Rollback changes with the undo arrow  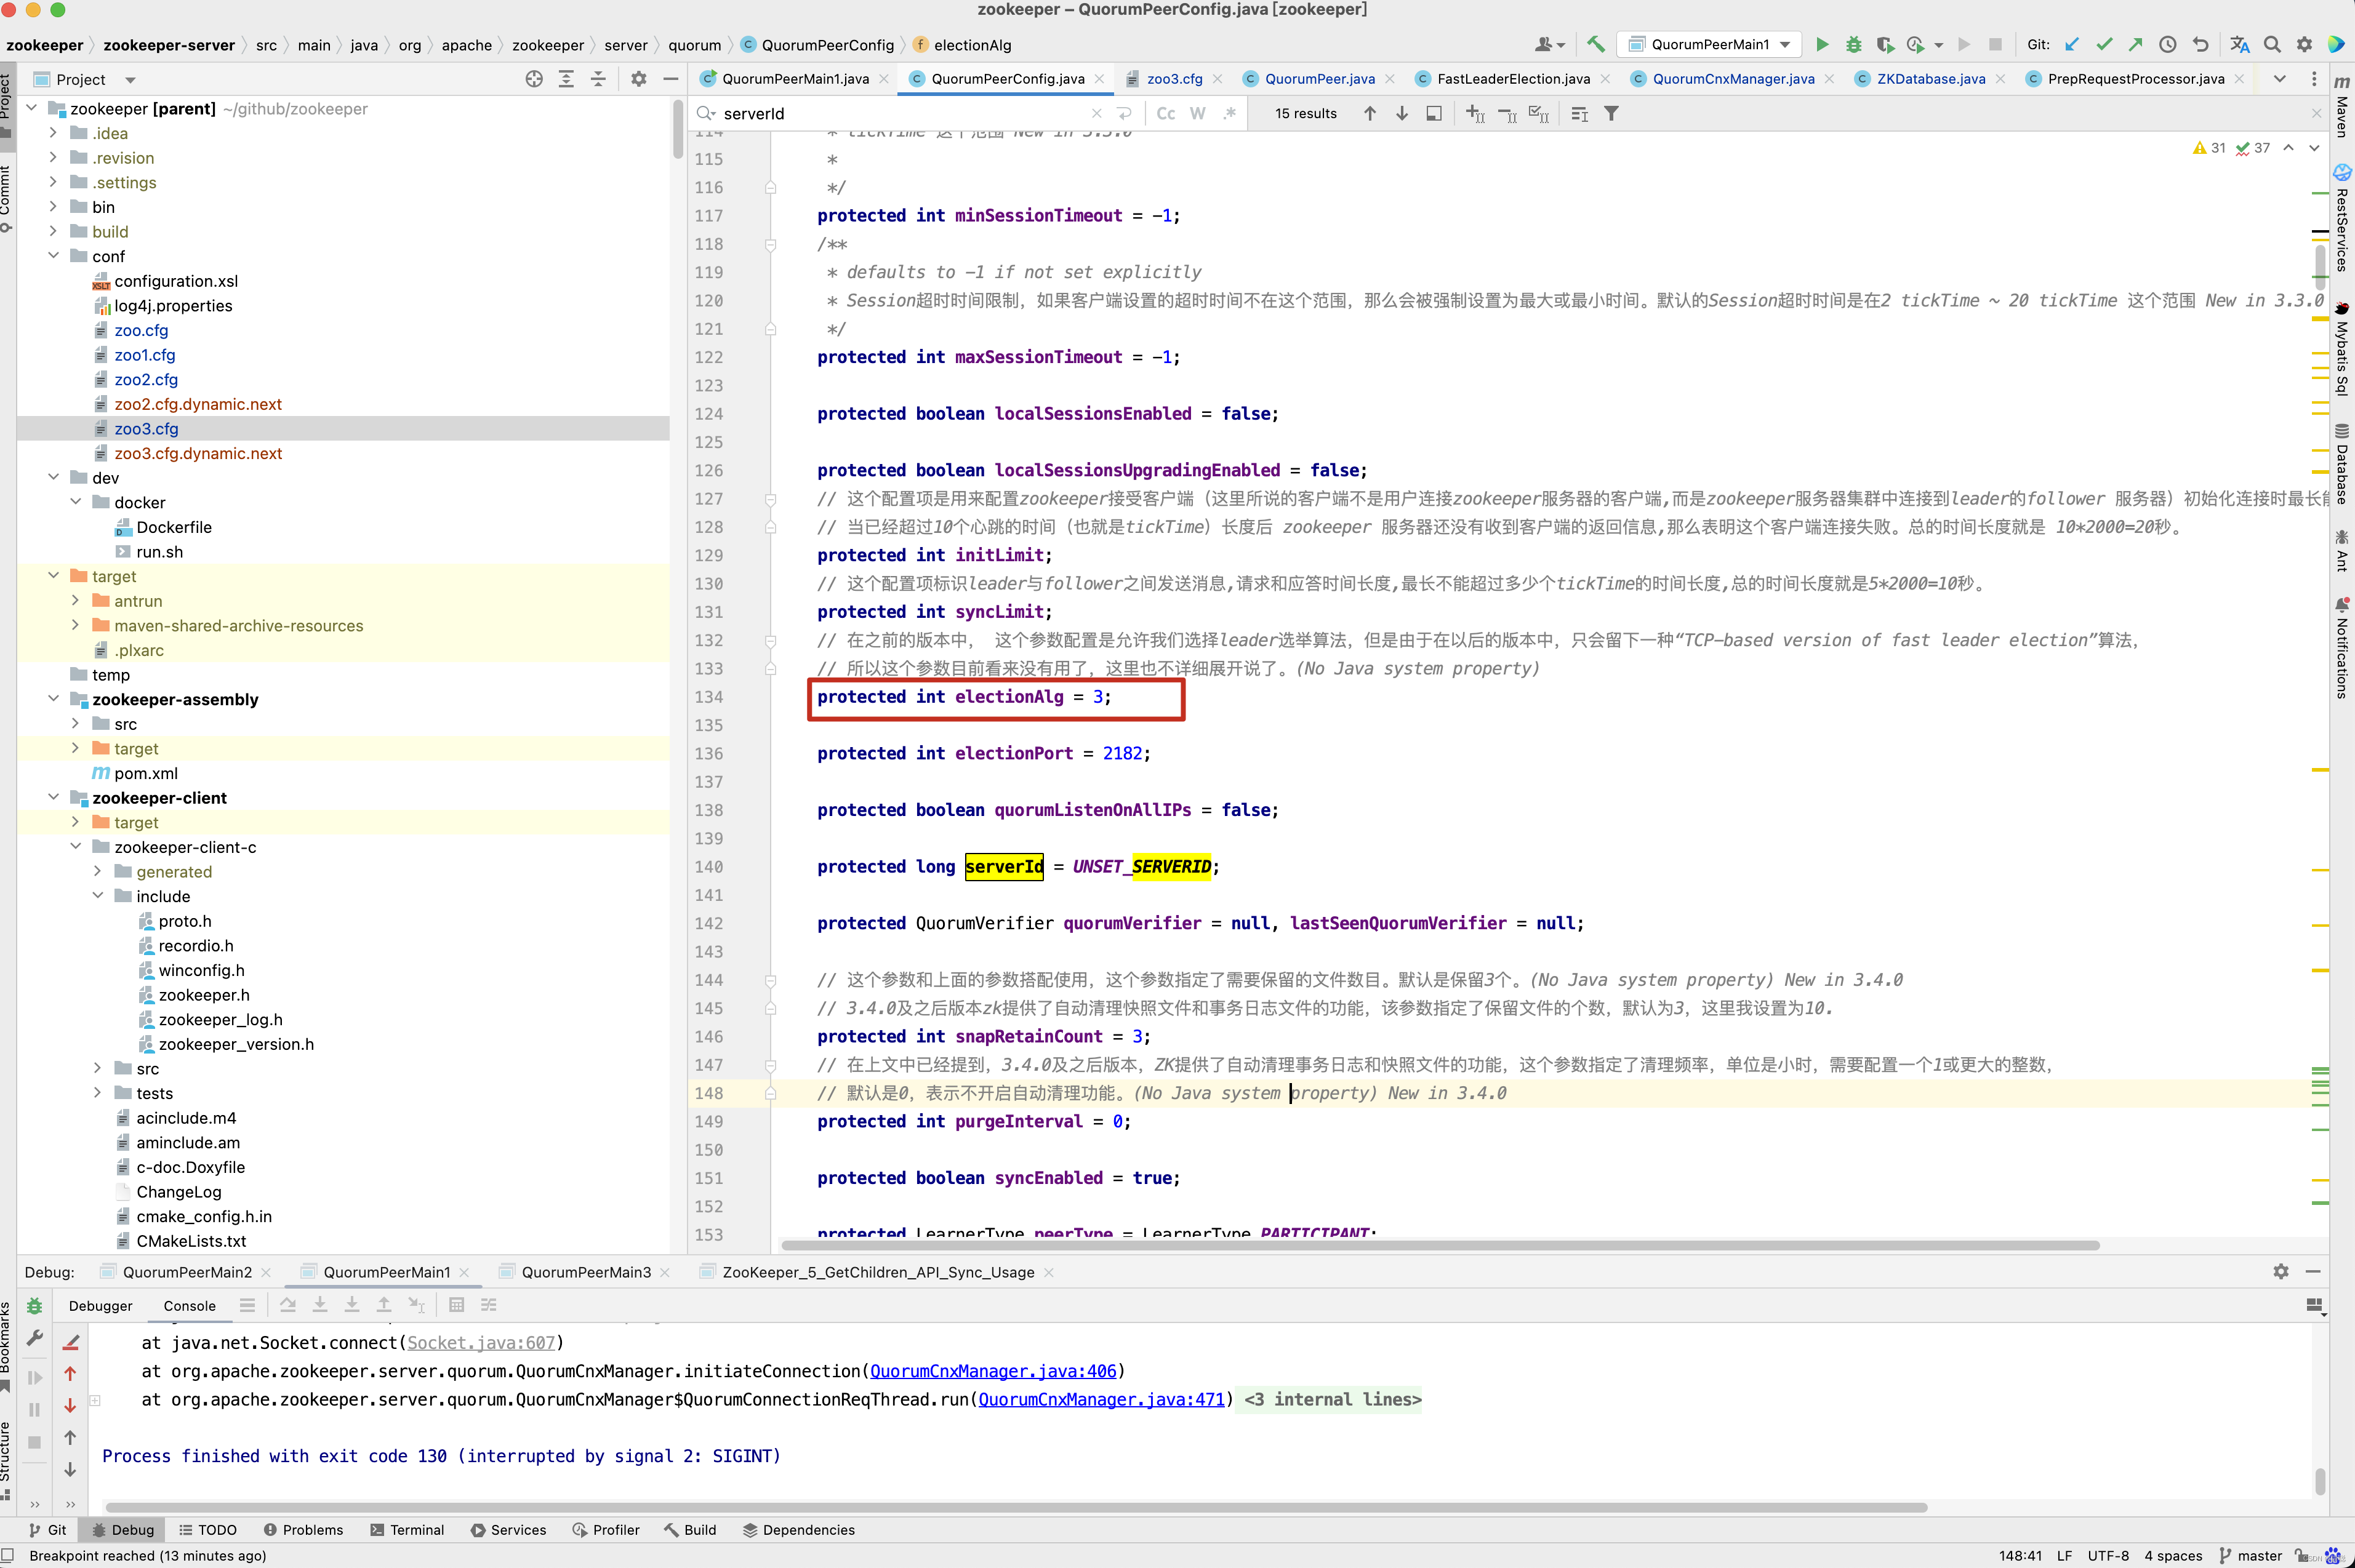click(2200, 44)
